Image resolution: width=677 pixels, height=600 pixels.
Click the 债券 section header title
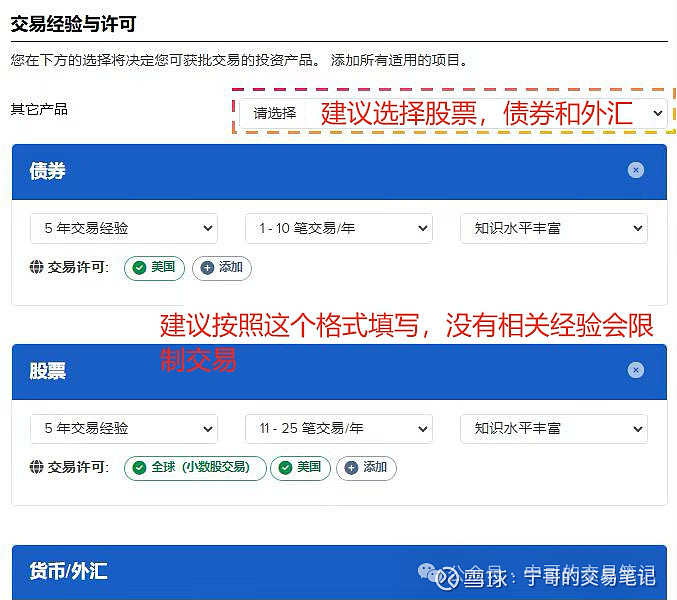(x=47, y=171)
